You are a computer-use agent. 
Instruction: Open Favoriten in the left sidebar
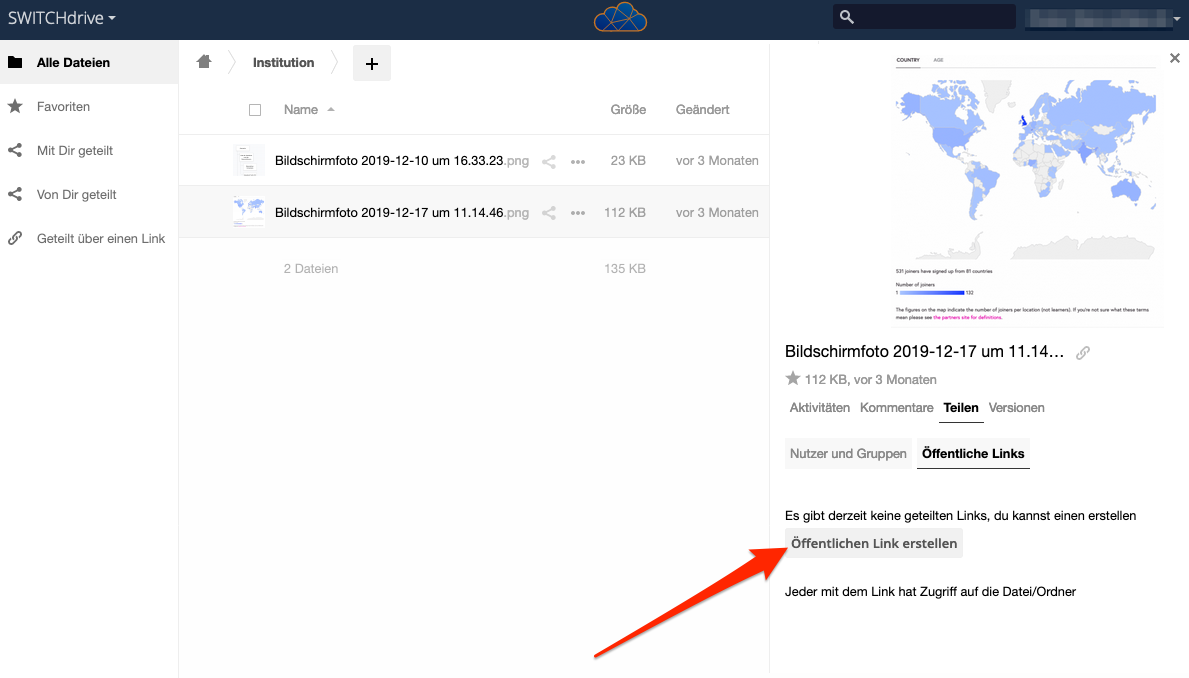(x=63, y=107)
